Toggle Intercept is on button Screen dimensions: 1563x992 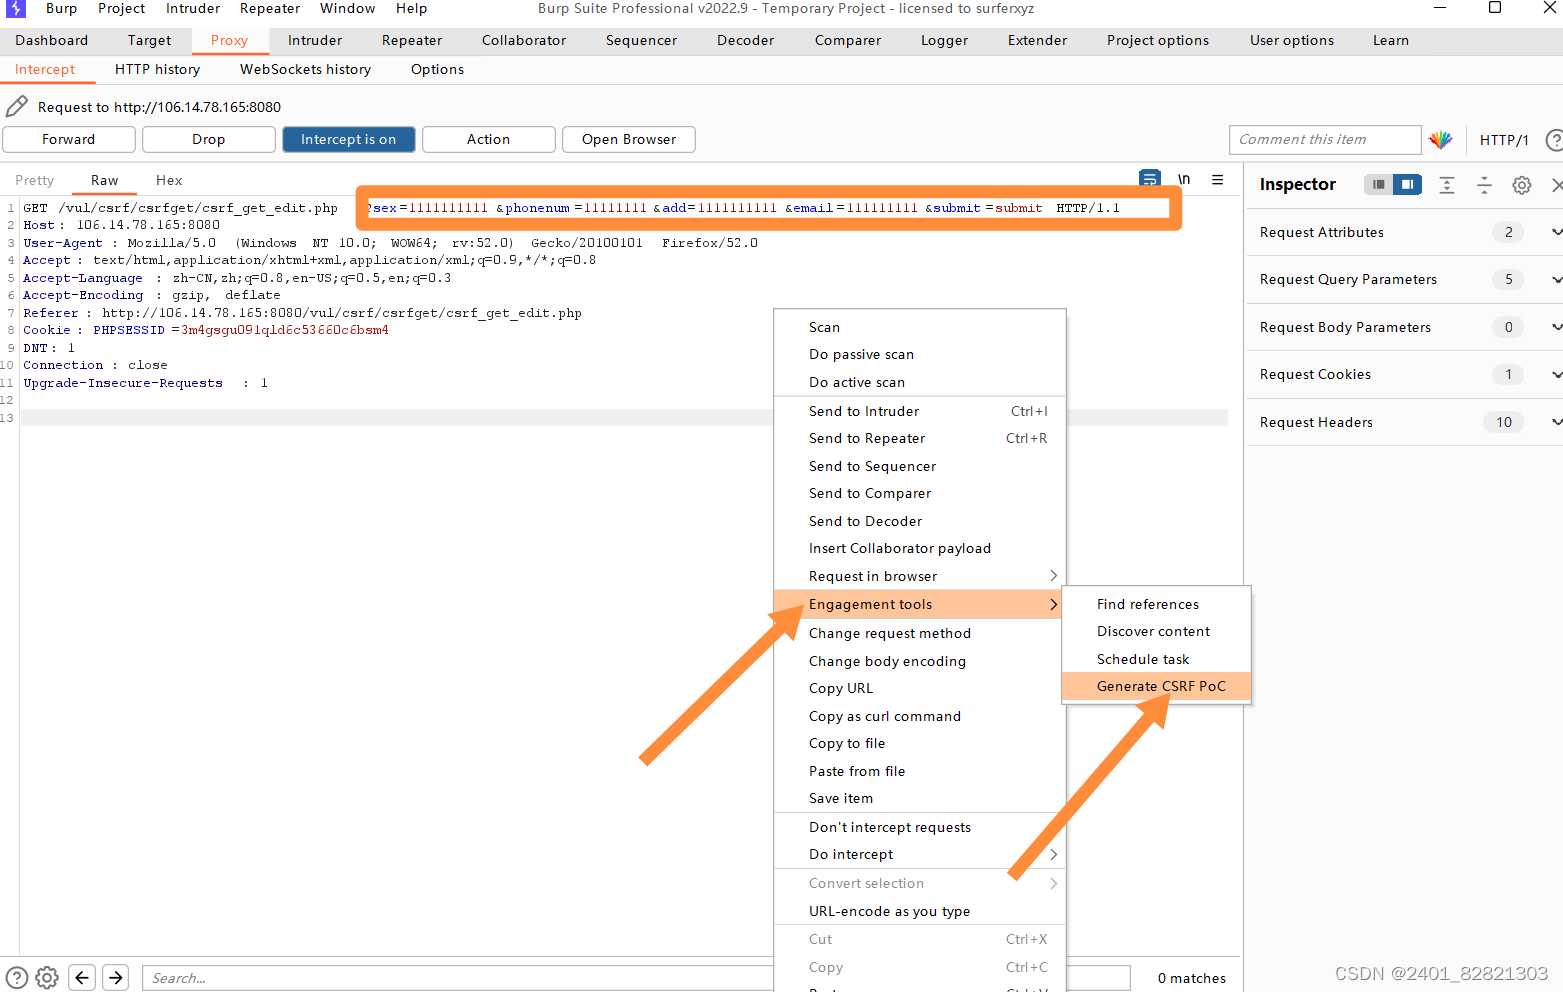coord(349,139)
